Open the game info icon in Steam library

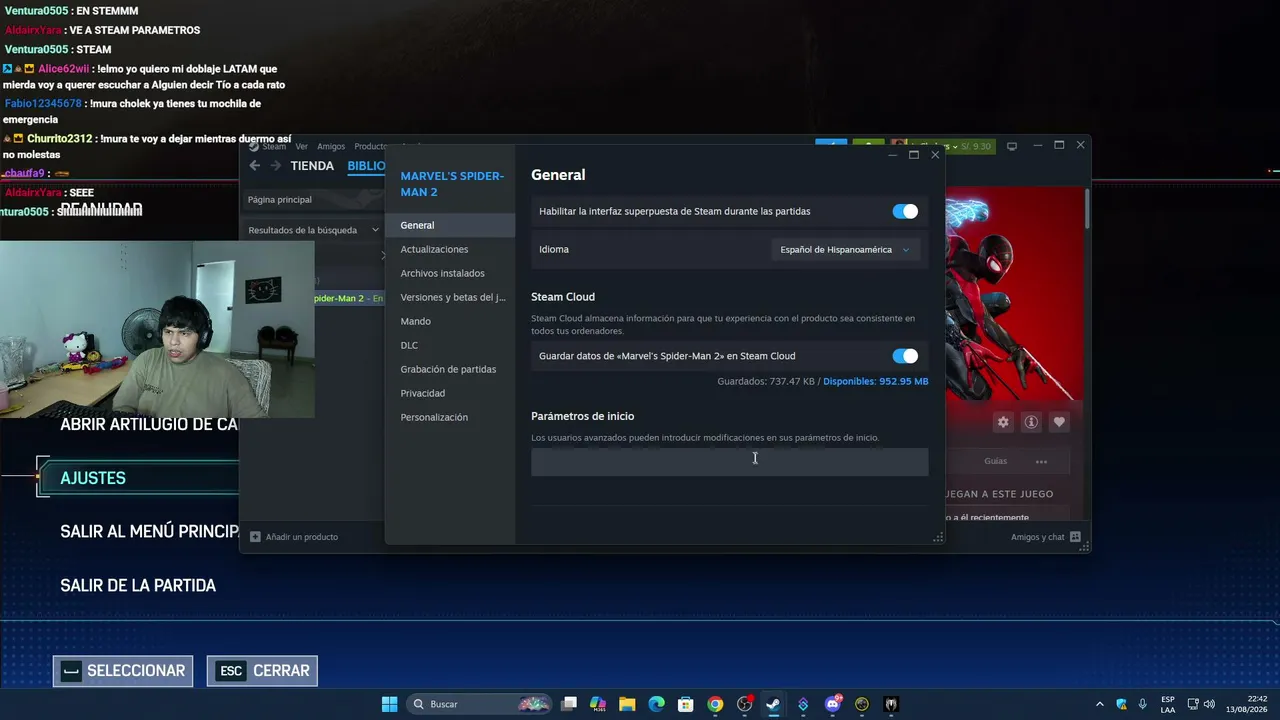click(1031, 422)
